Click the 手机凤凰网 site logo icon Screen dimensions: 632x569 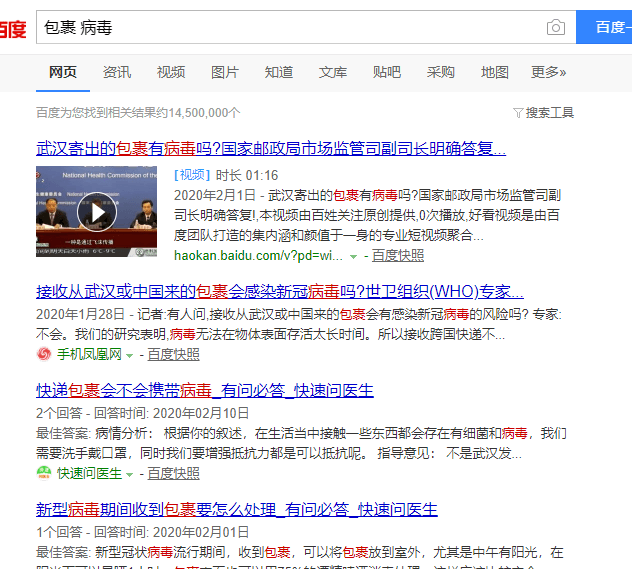click(x=44, y=354)
